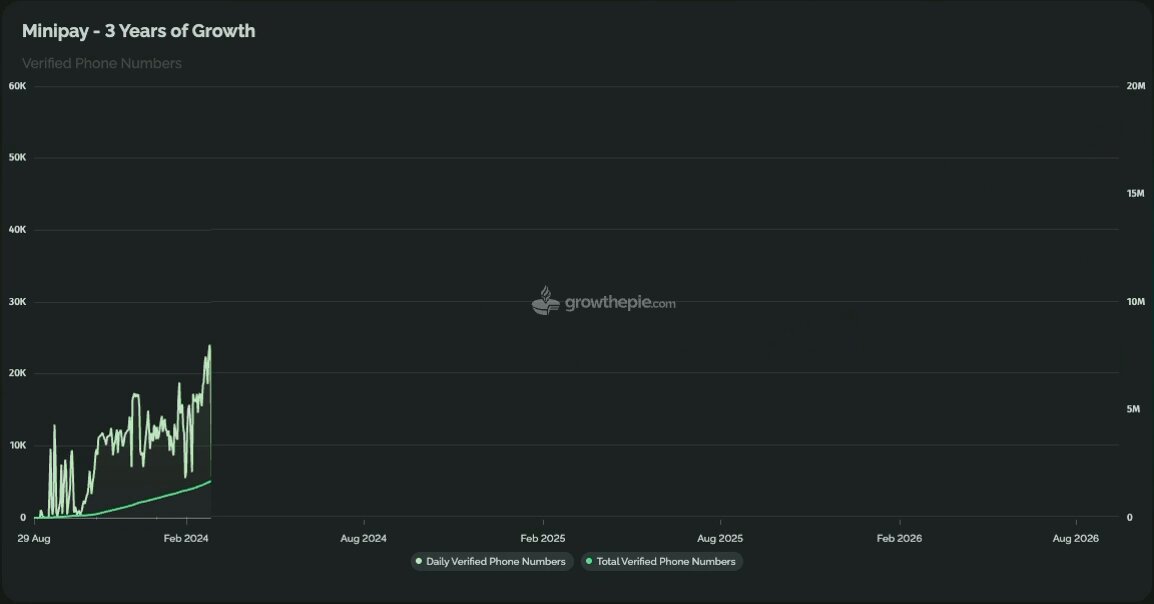This screenshot has height=604, width=1154.
Task: Toggle Daily Verified Phone Numbers legend series
Action: pyautogui.click(x=490, y=561)
